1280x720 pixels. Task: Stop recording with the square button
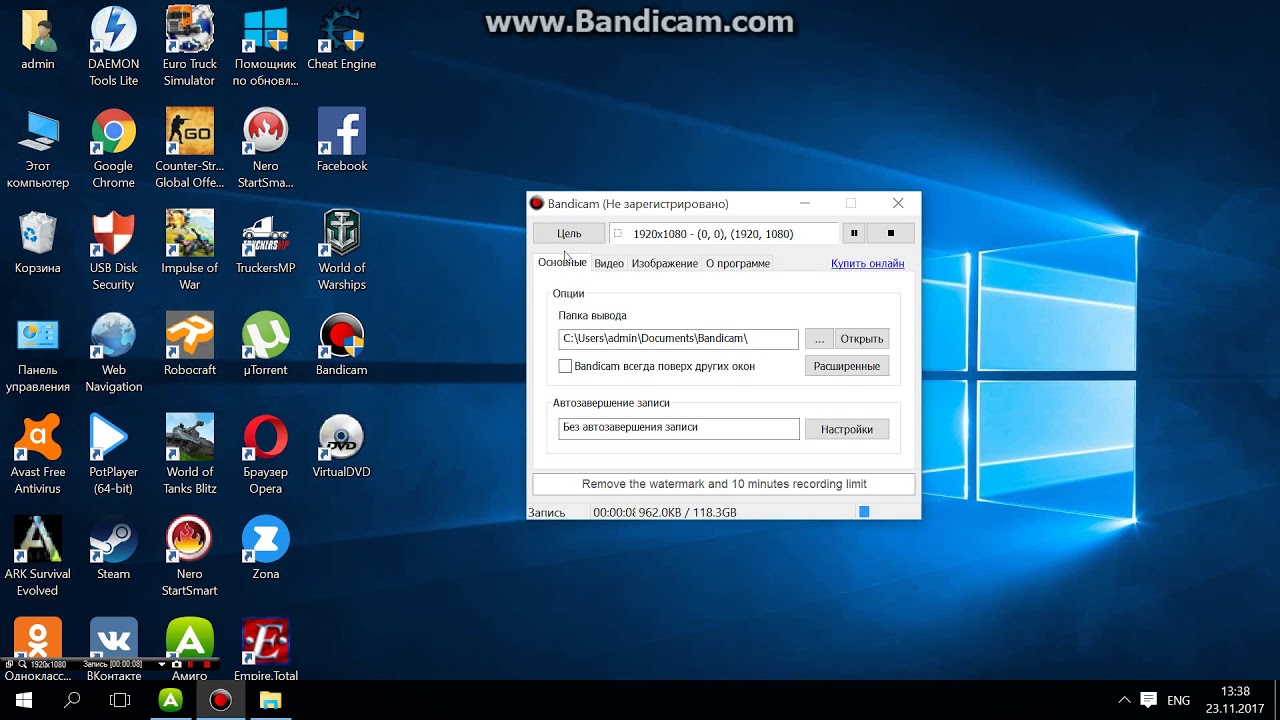(890, 233)
